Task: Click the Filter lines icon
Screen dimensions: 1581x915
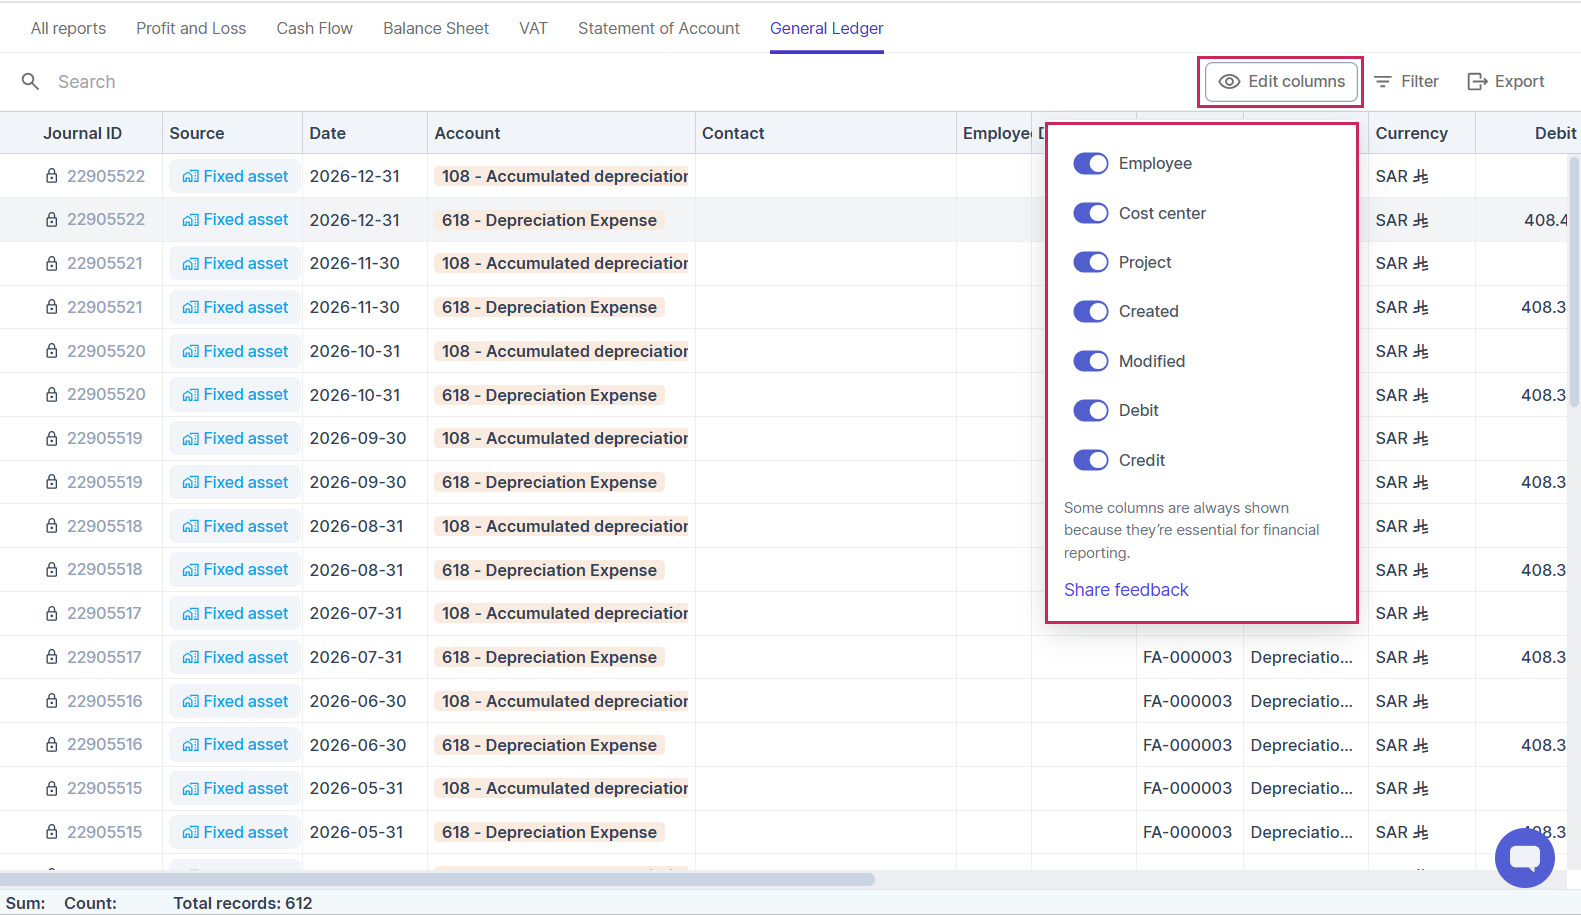Action: [x=1383, y=82]
